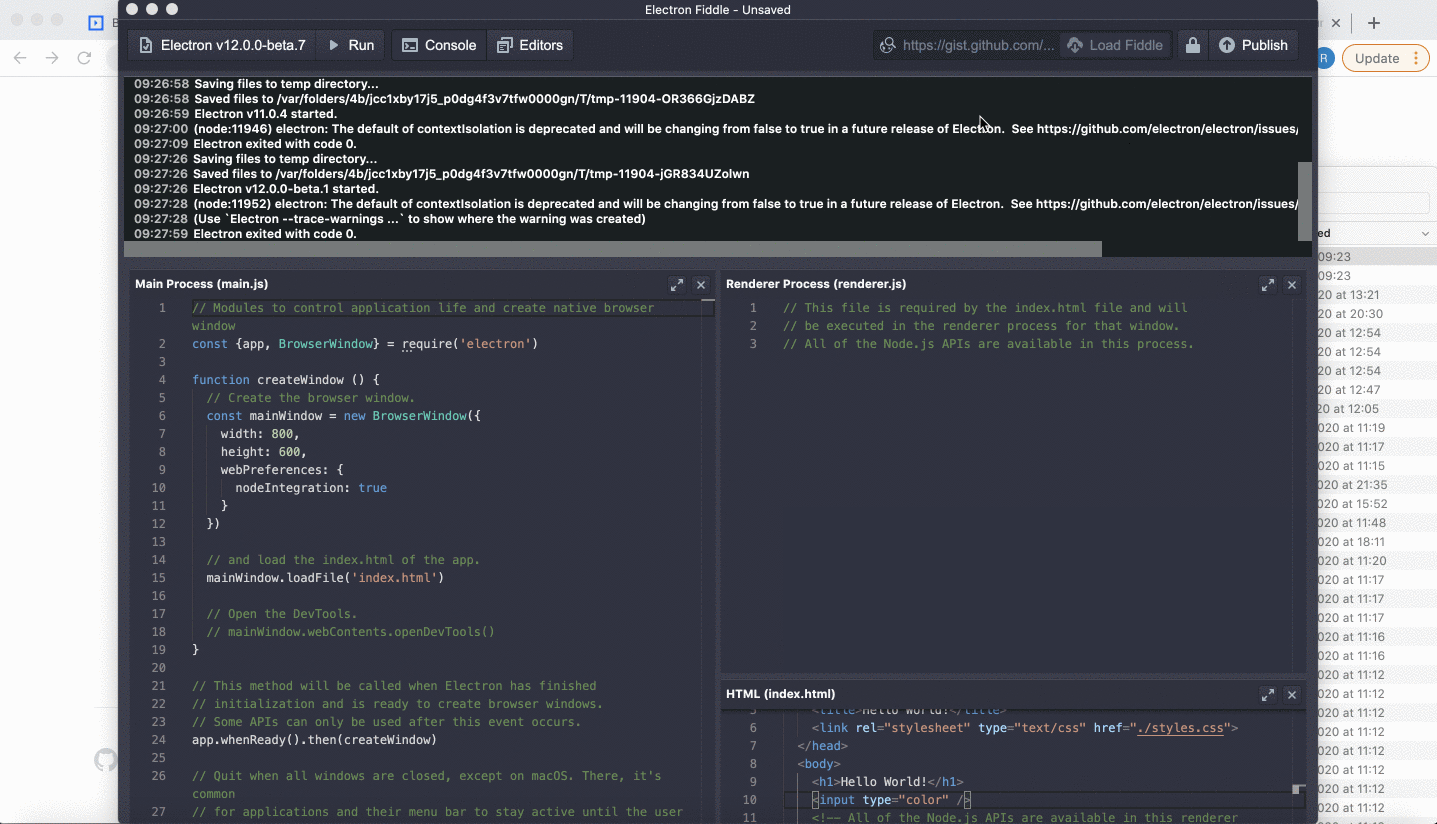Click line number 15 in main.js gutter
Viewport: 1437px width, 824px height.
tap(158, 578)
